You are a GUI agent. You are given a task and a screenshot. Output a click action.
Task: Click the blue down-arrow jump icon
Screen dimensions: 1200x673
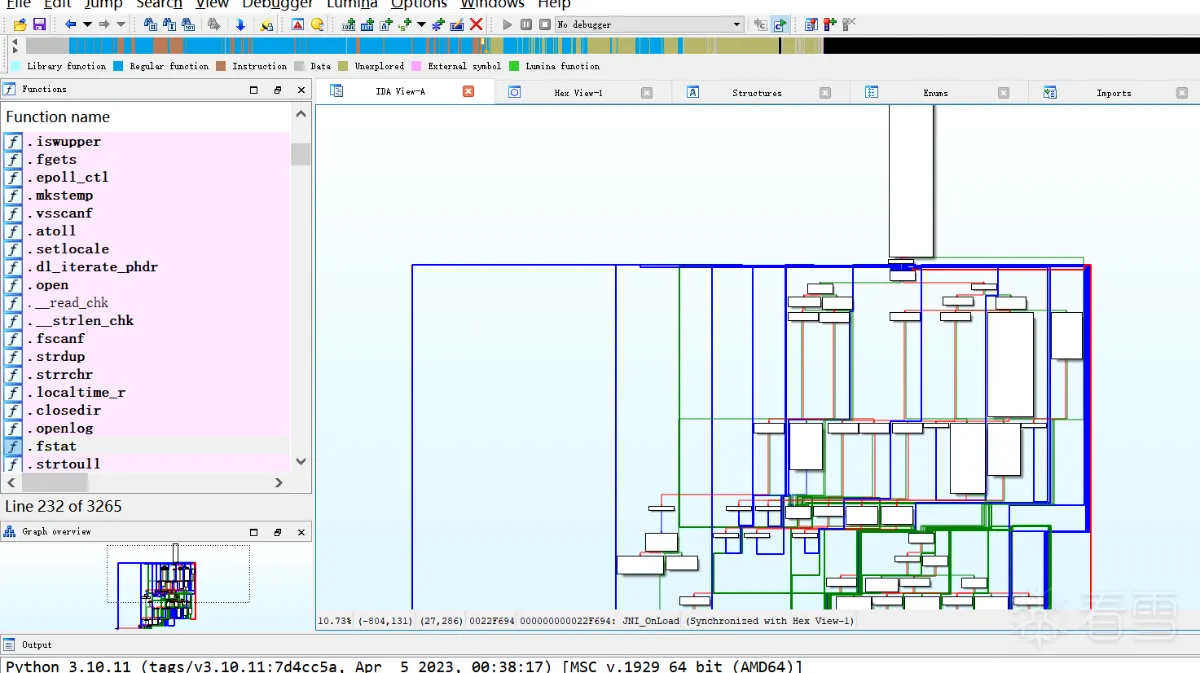[x=240, y=24]
